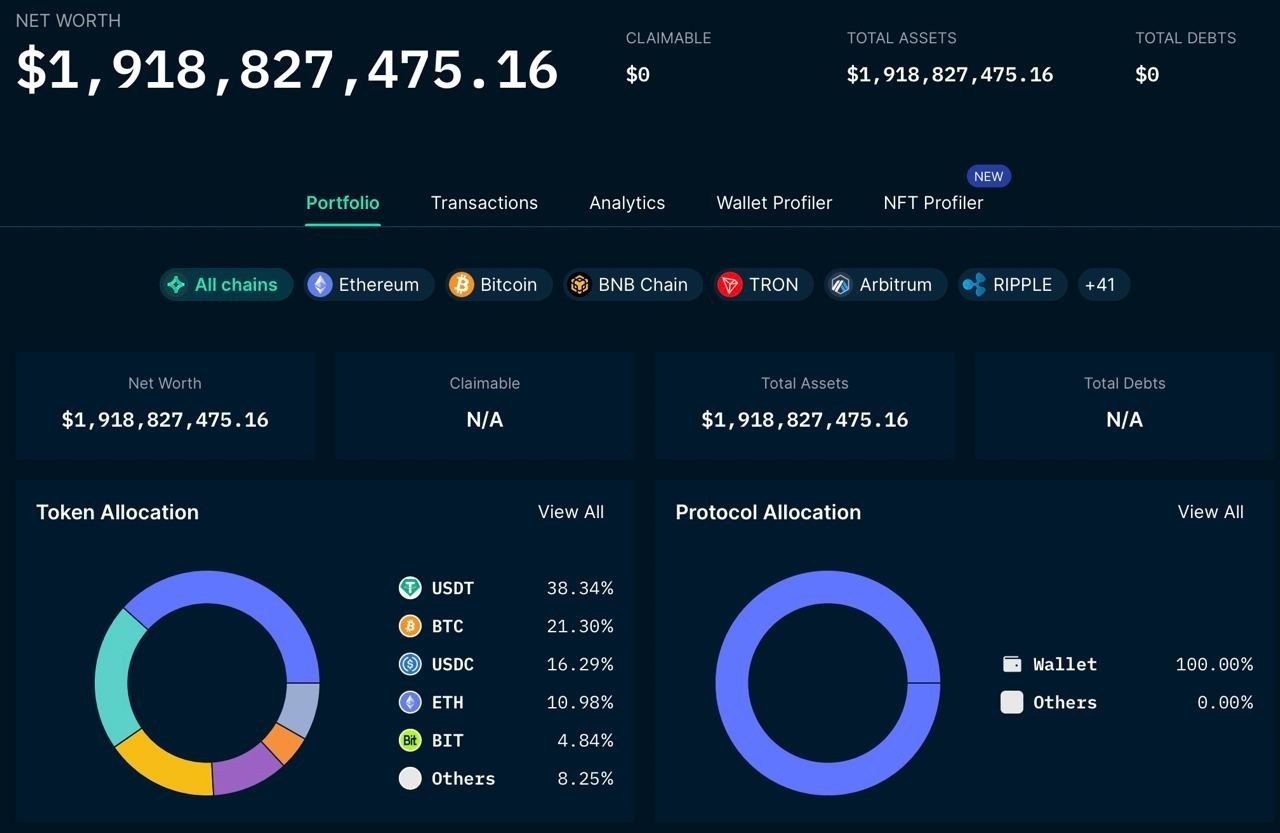The image size is (1280, 833).
Task: Click the USDT token icon in legend
Action: coord(410,588)
